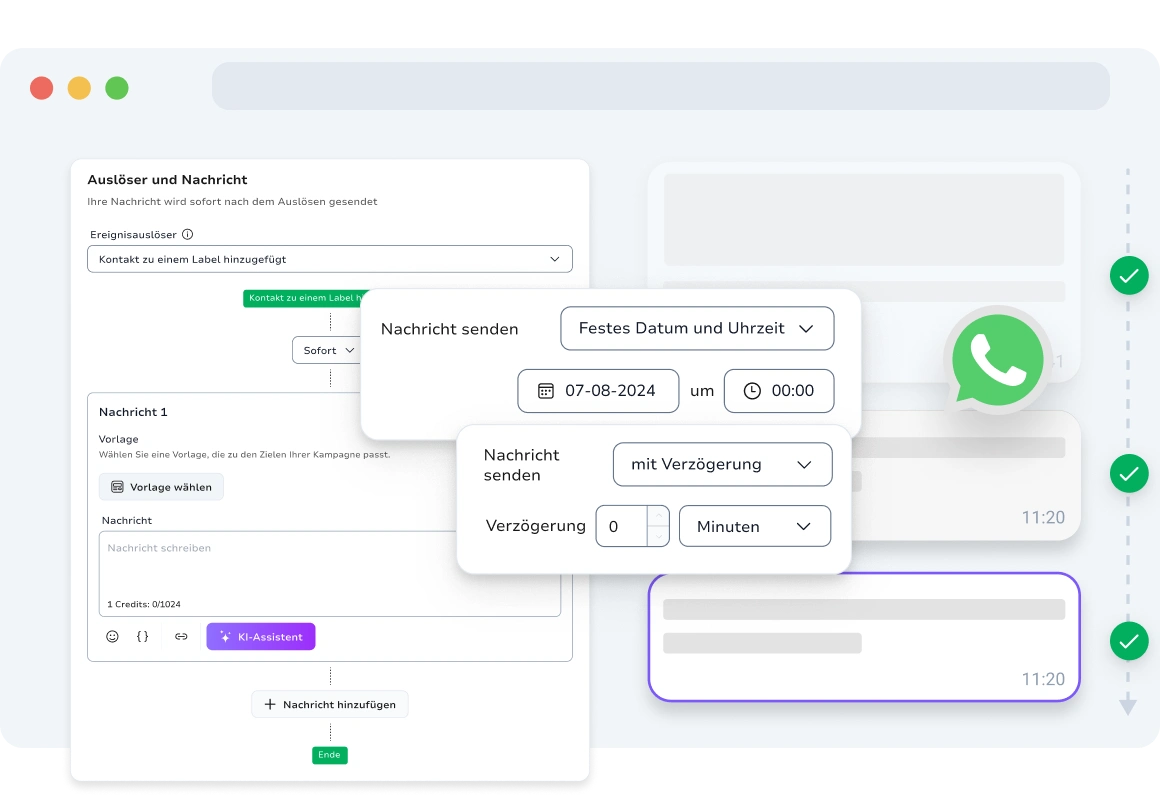The image size is (1160, 796).
Task: Open the Sofort timing dropdown
Action: (328, 351)
